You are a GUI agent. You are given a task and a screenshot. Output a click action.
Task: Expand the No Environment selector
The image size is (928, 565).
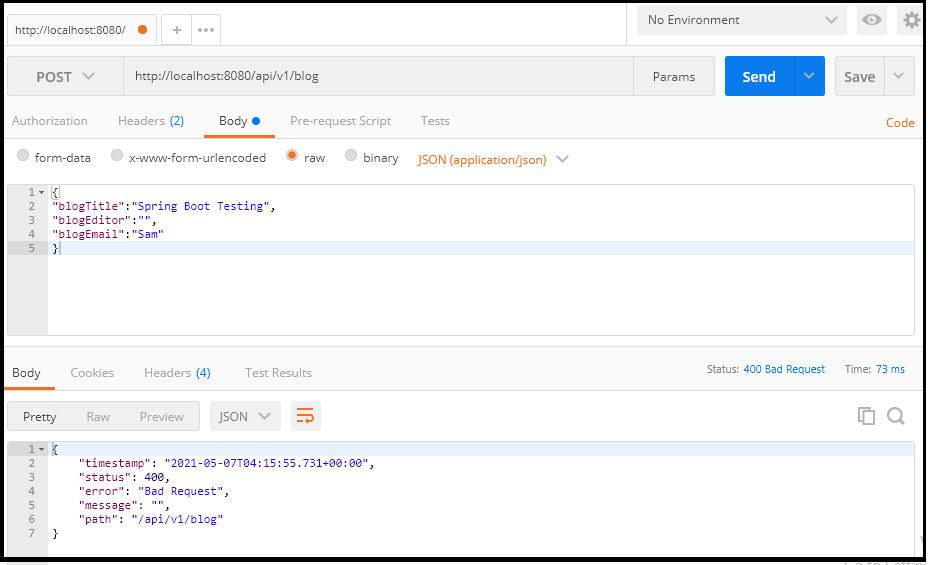(741, 20)
